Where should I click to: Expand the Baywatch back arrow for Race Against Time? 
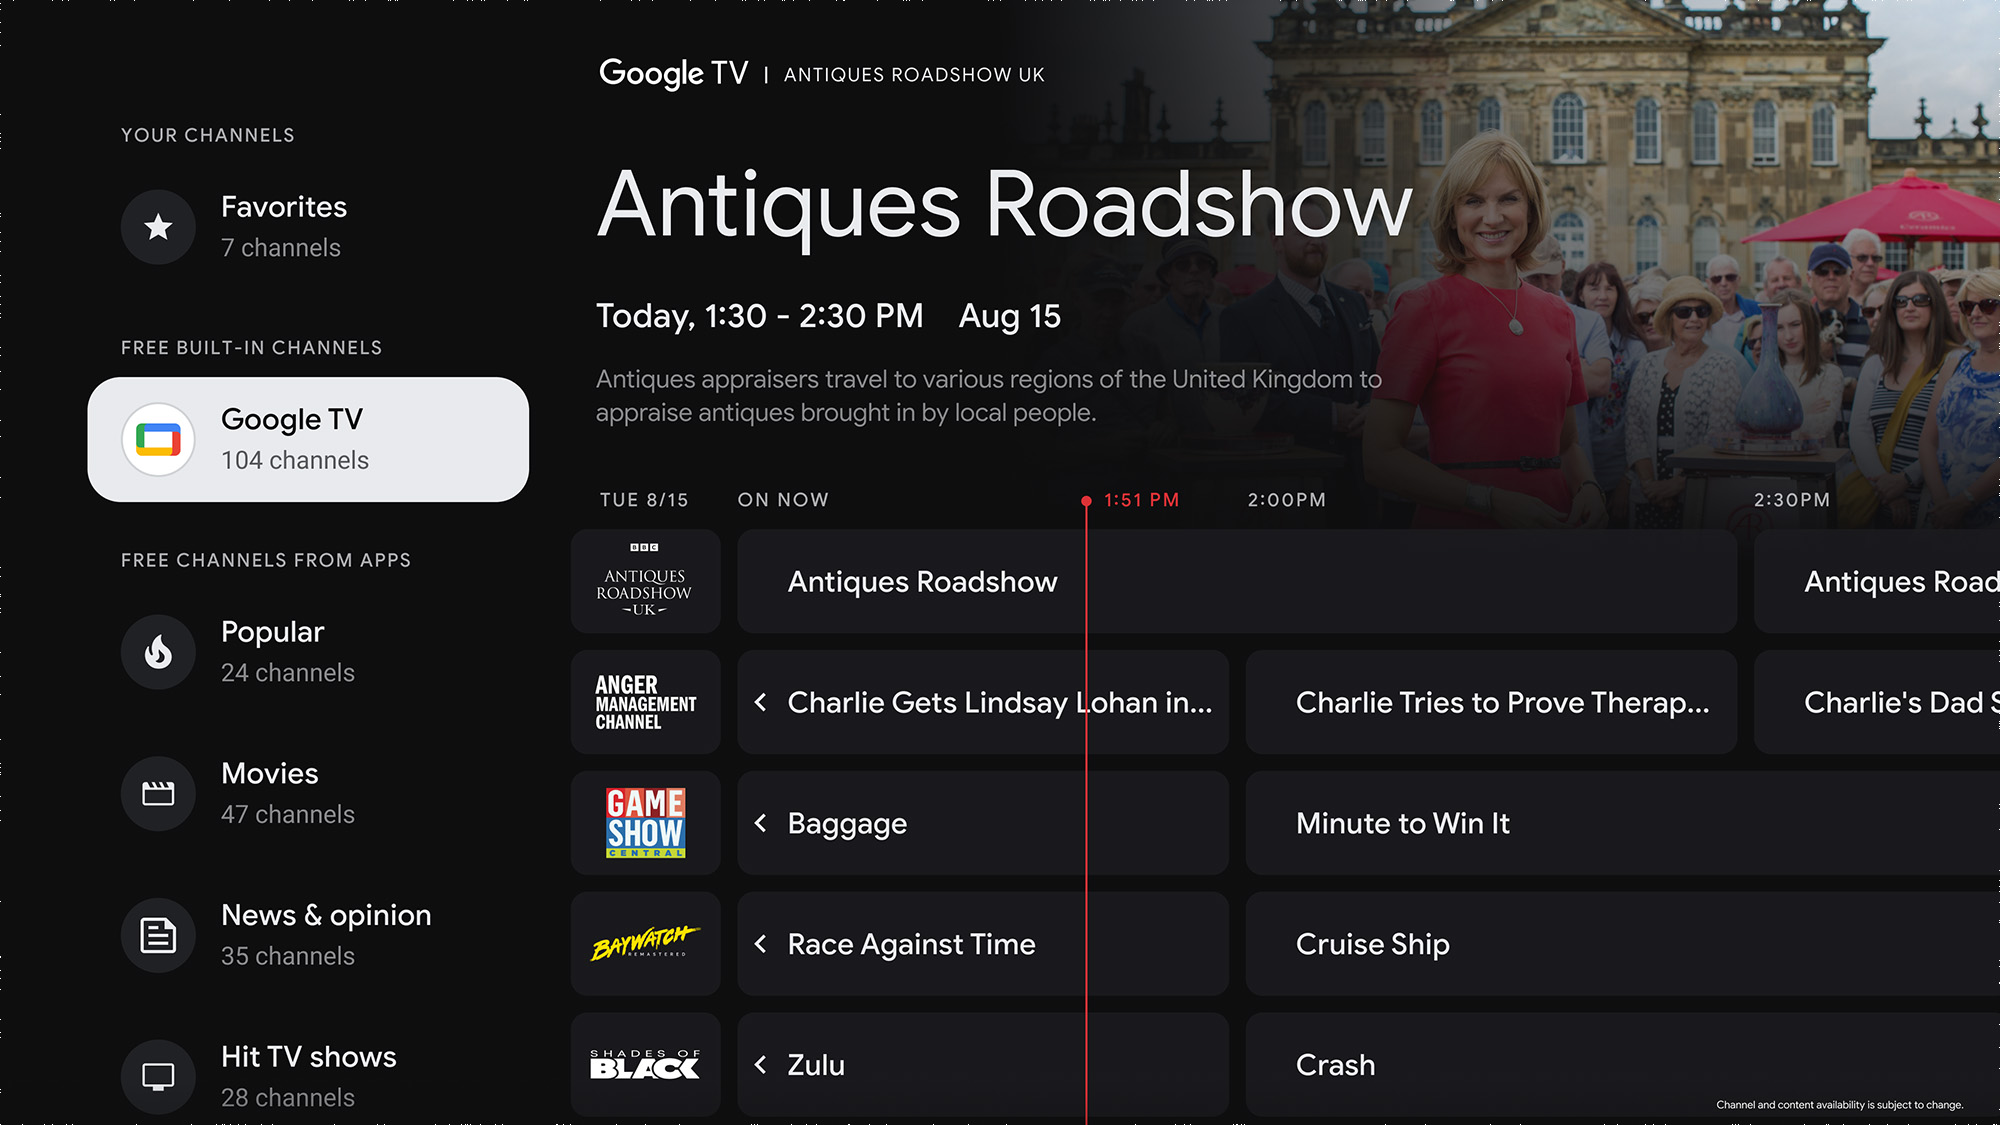762,944
